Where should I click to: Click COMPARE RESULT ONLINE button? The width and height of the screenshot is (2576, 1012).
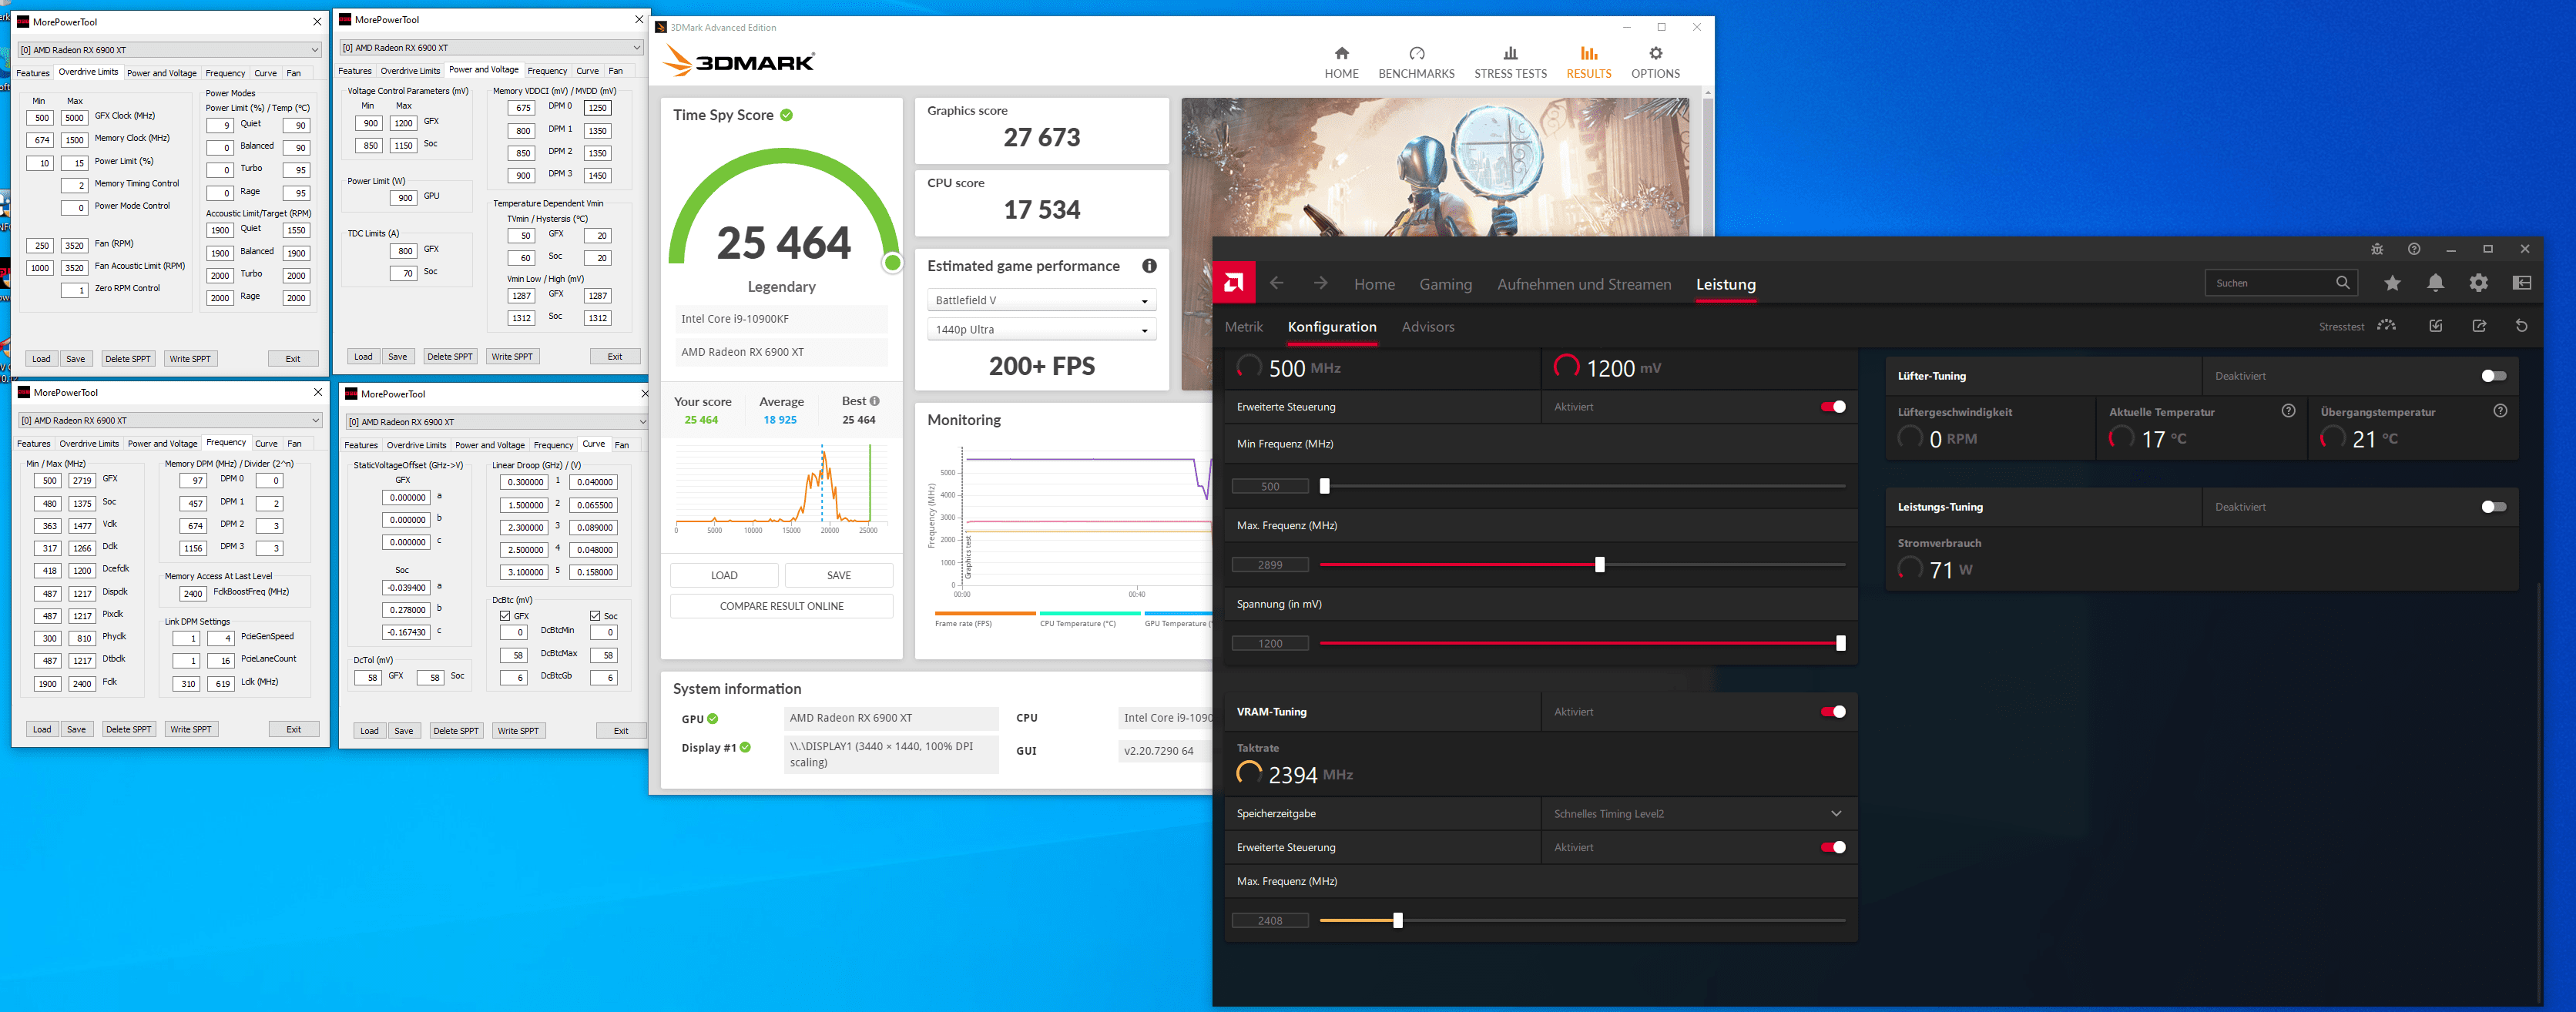point(781,606)
